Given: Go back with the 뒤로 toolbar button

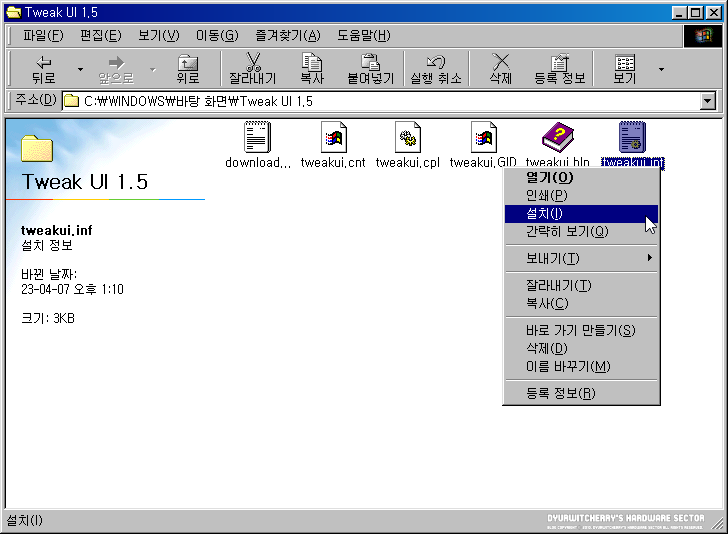Looking at the screenshot, I should point(44,69).
